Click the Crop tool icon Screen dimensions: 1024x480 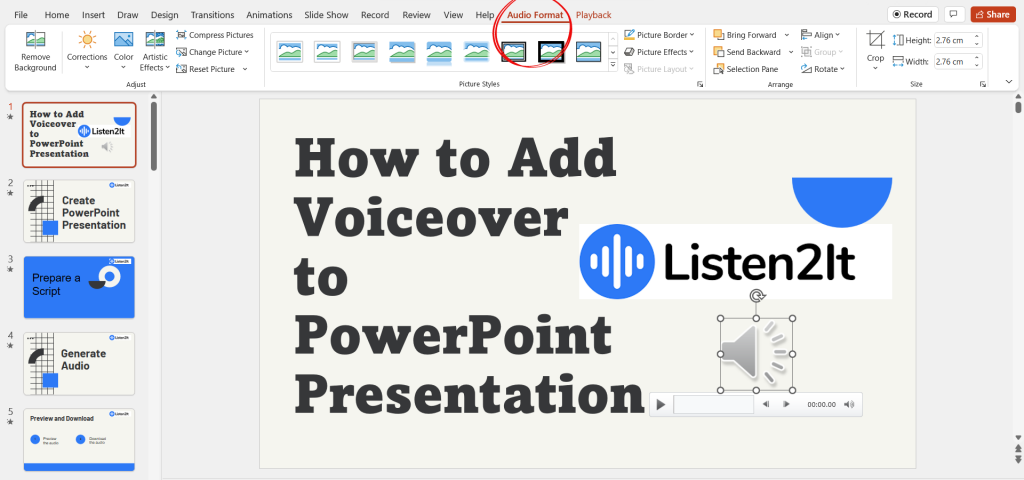pyautogui.click(x=875, y=40)
